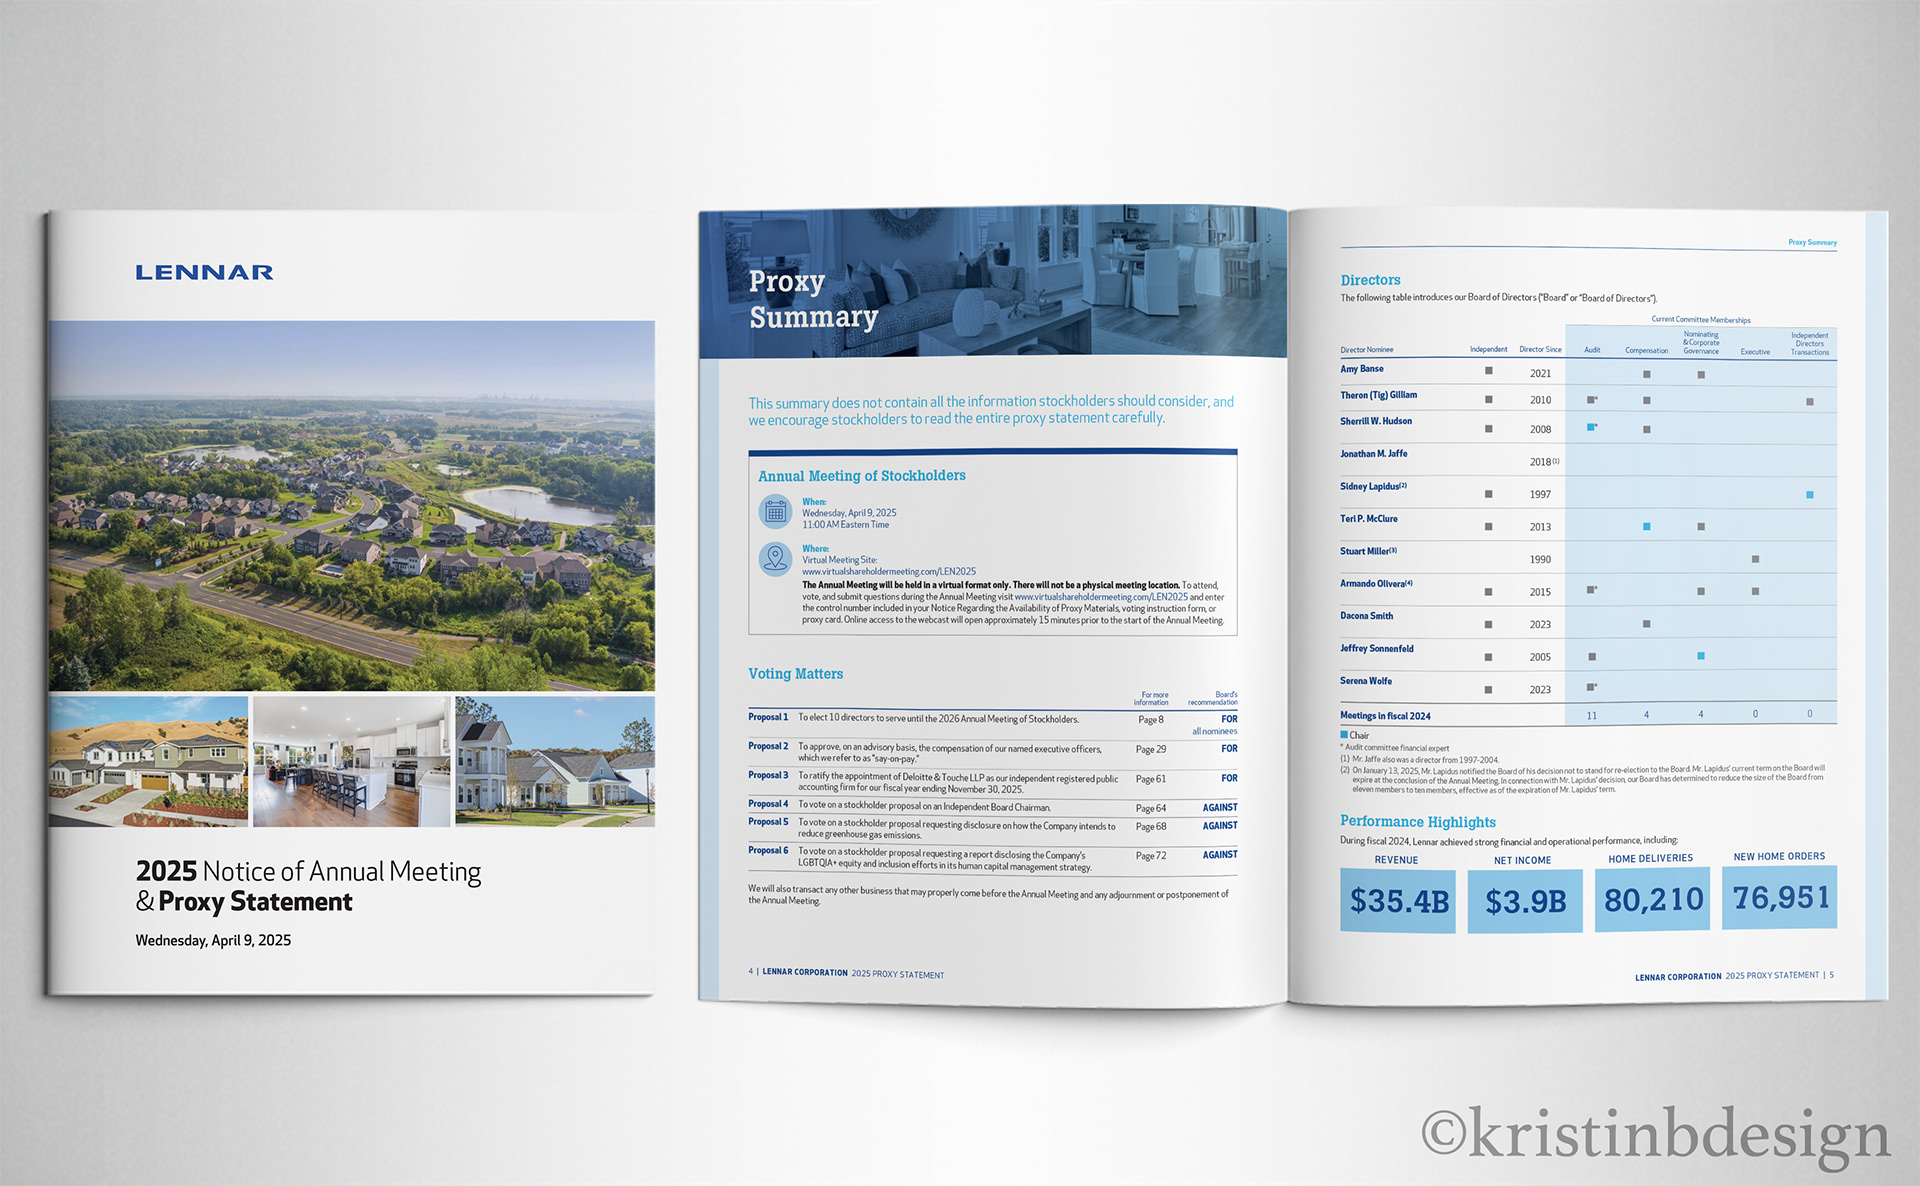Open the large aerial neighborhood photo on cover
The width and height of the screenshot is (1920, 1186).
(x=352, y=506)
